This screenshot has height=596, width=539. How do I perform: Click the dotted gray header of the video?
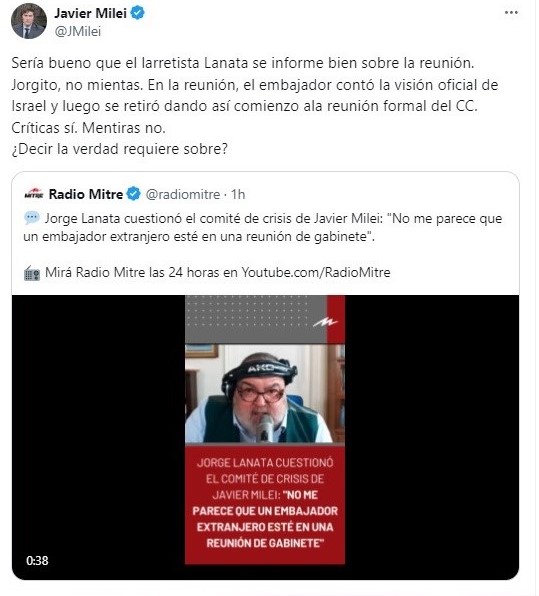click(x=255, y=319)
